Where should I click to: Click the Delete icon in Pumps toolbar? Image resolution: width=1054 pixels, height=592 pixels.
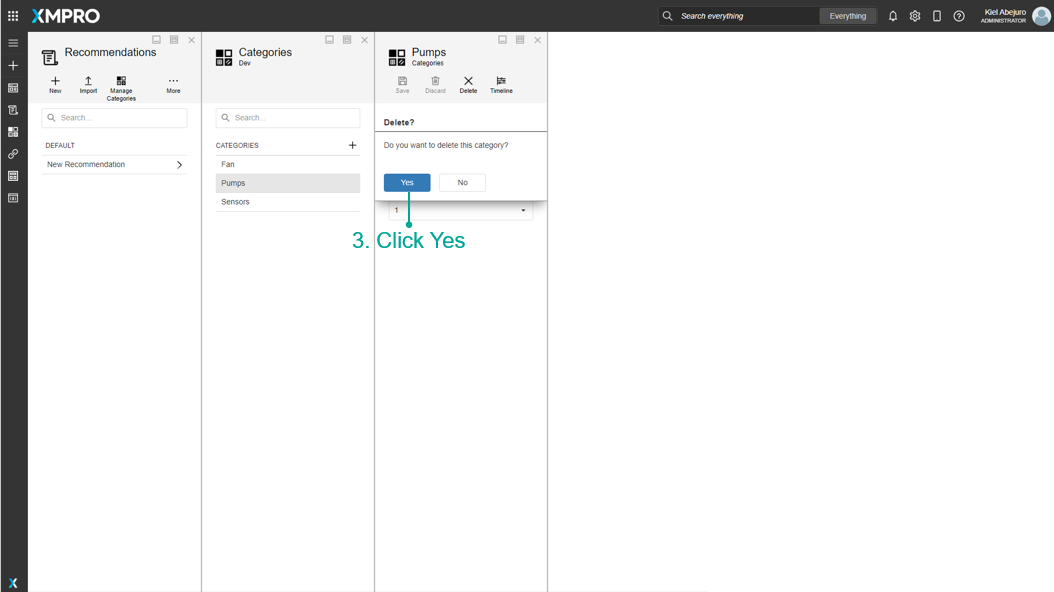pyautogui.click(x=468, y=82)
